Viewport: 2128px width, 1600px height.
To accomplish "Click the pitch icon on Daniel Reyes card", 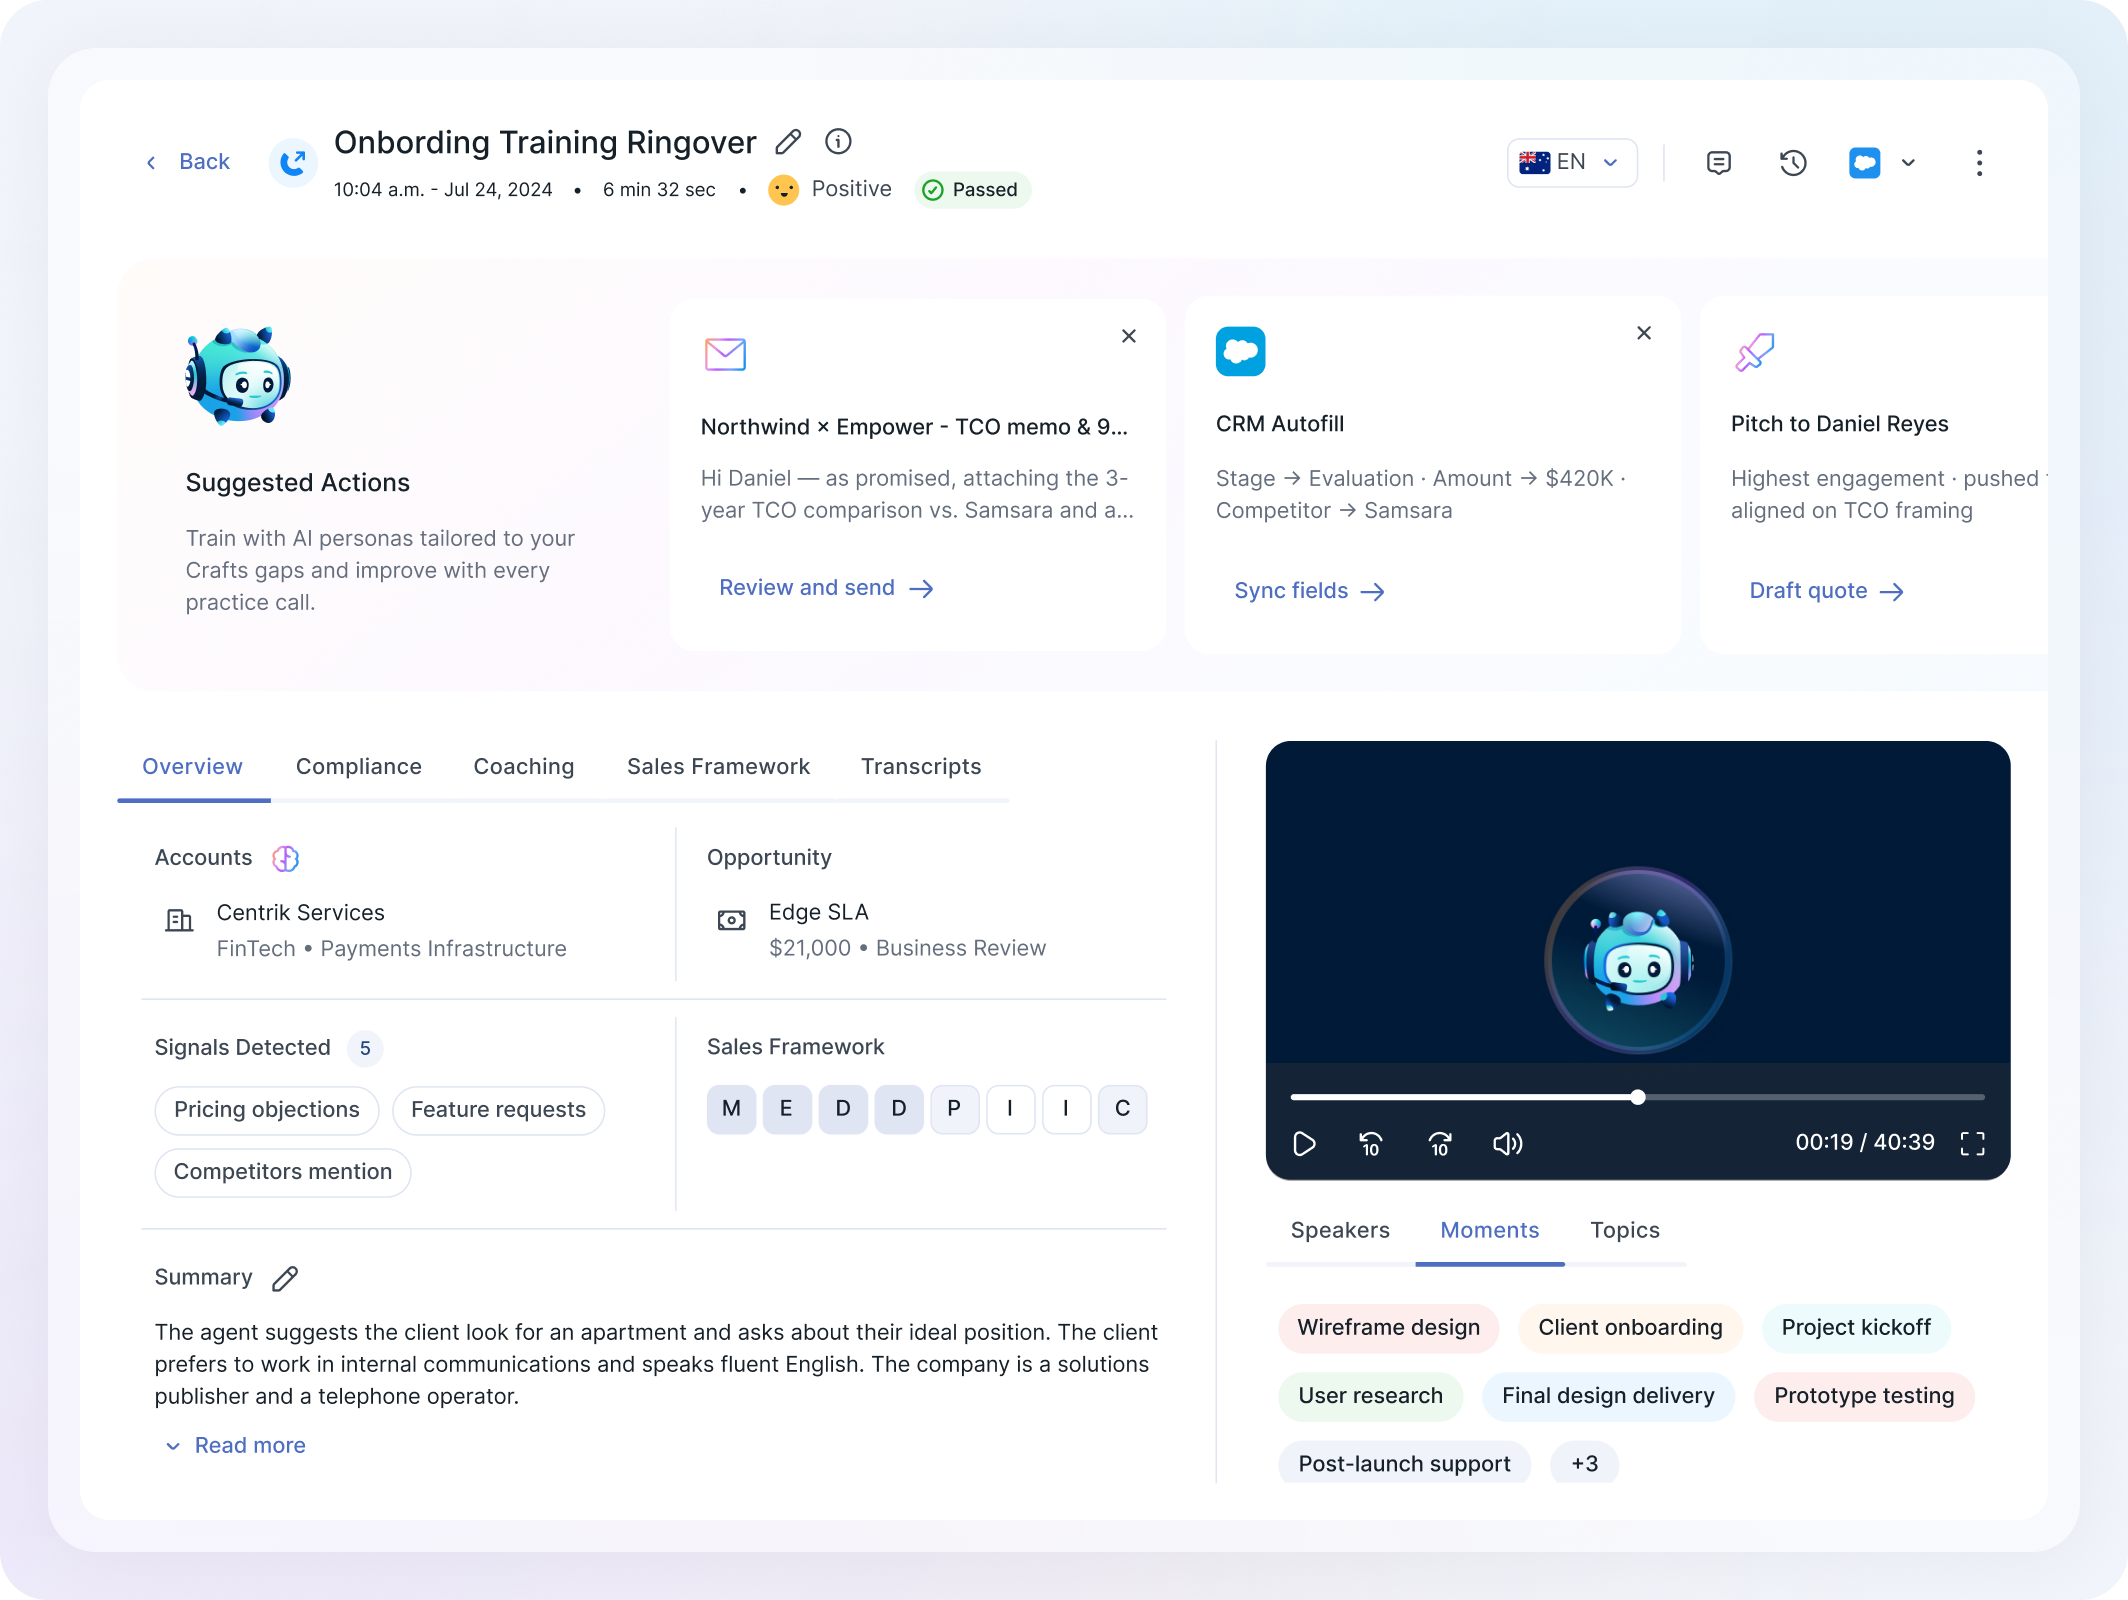I will (1755, 352).
